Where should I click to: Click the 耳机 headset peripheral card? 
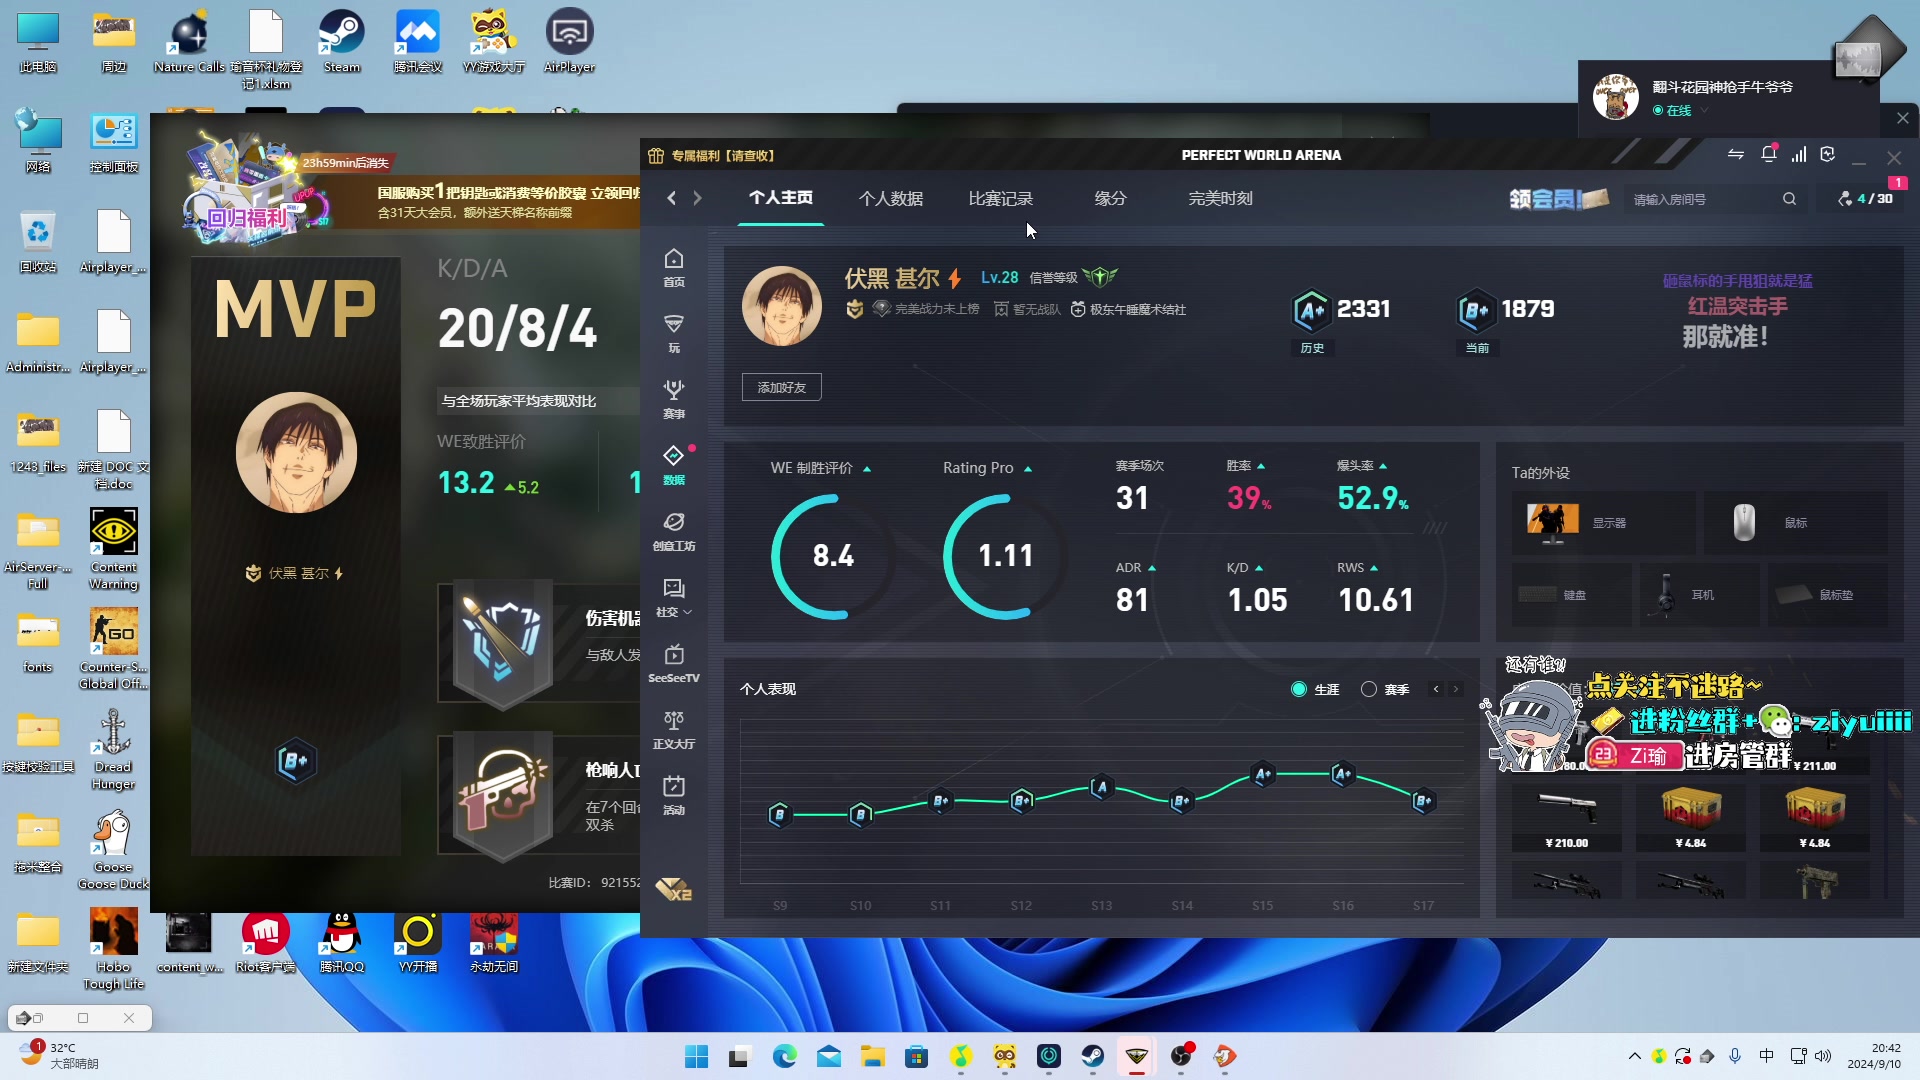[x=1700, y=595]
